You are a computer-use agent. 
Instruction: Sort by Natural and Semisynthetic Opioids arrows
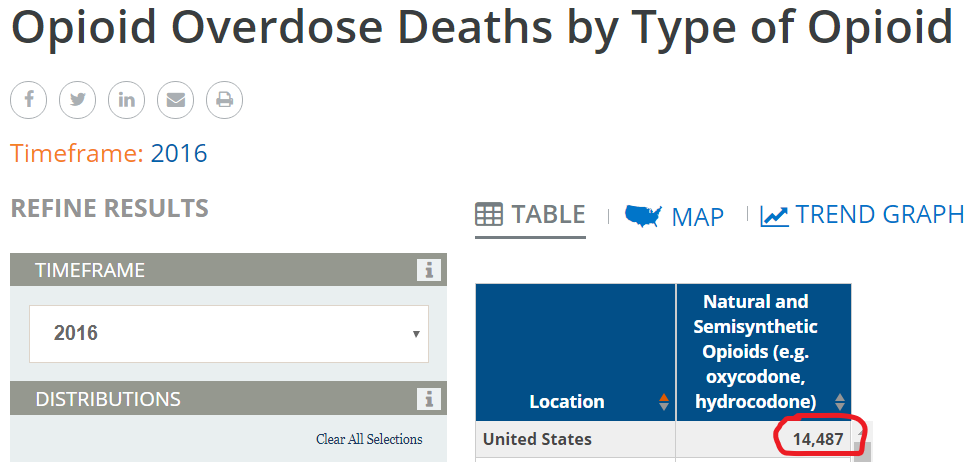click(x=840, y=401)
